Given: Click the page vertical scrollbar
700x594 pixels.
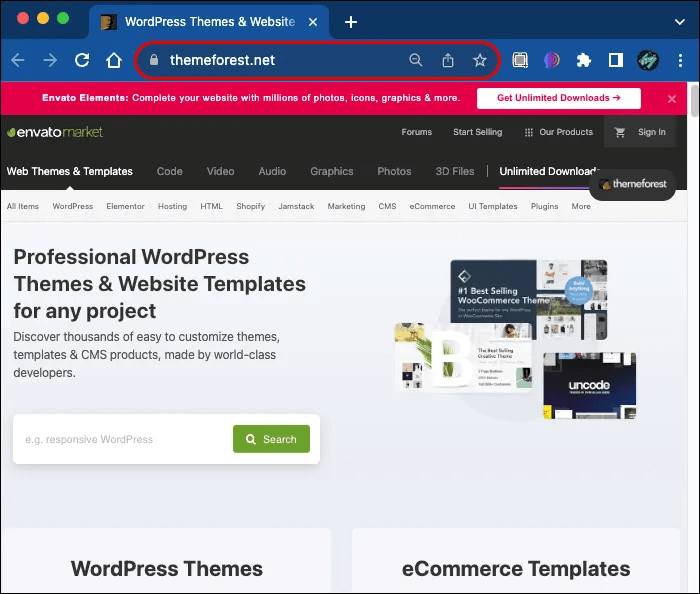Looking at the screenshot, I should pyautogui.click(x=694, y=101).
